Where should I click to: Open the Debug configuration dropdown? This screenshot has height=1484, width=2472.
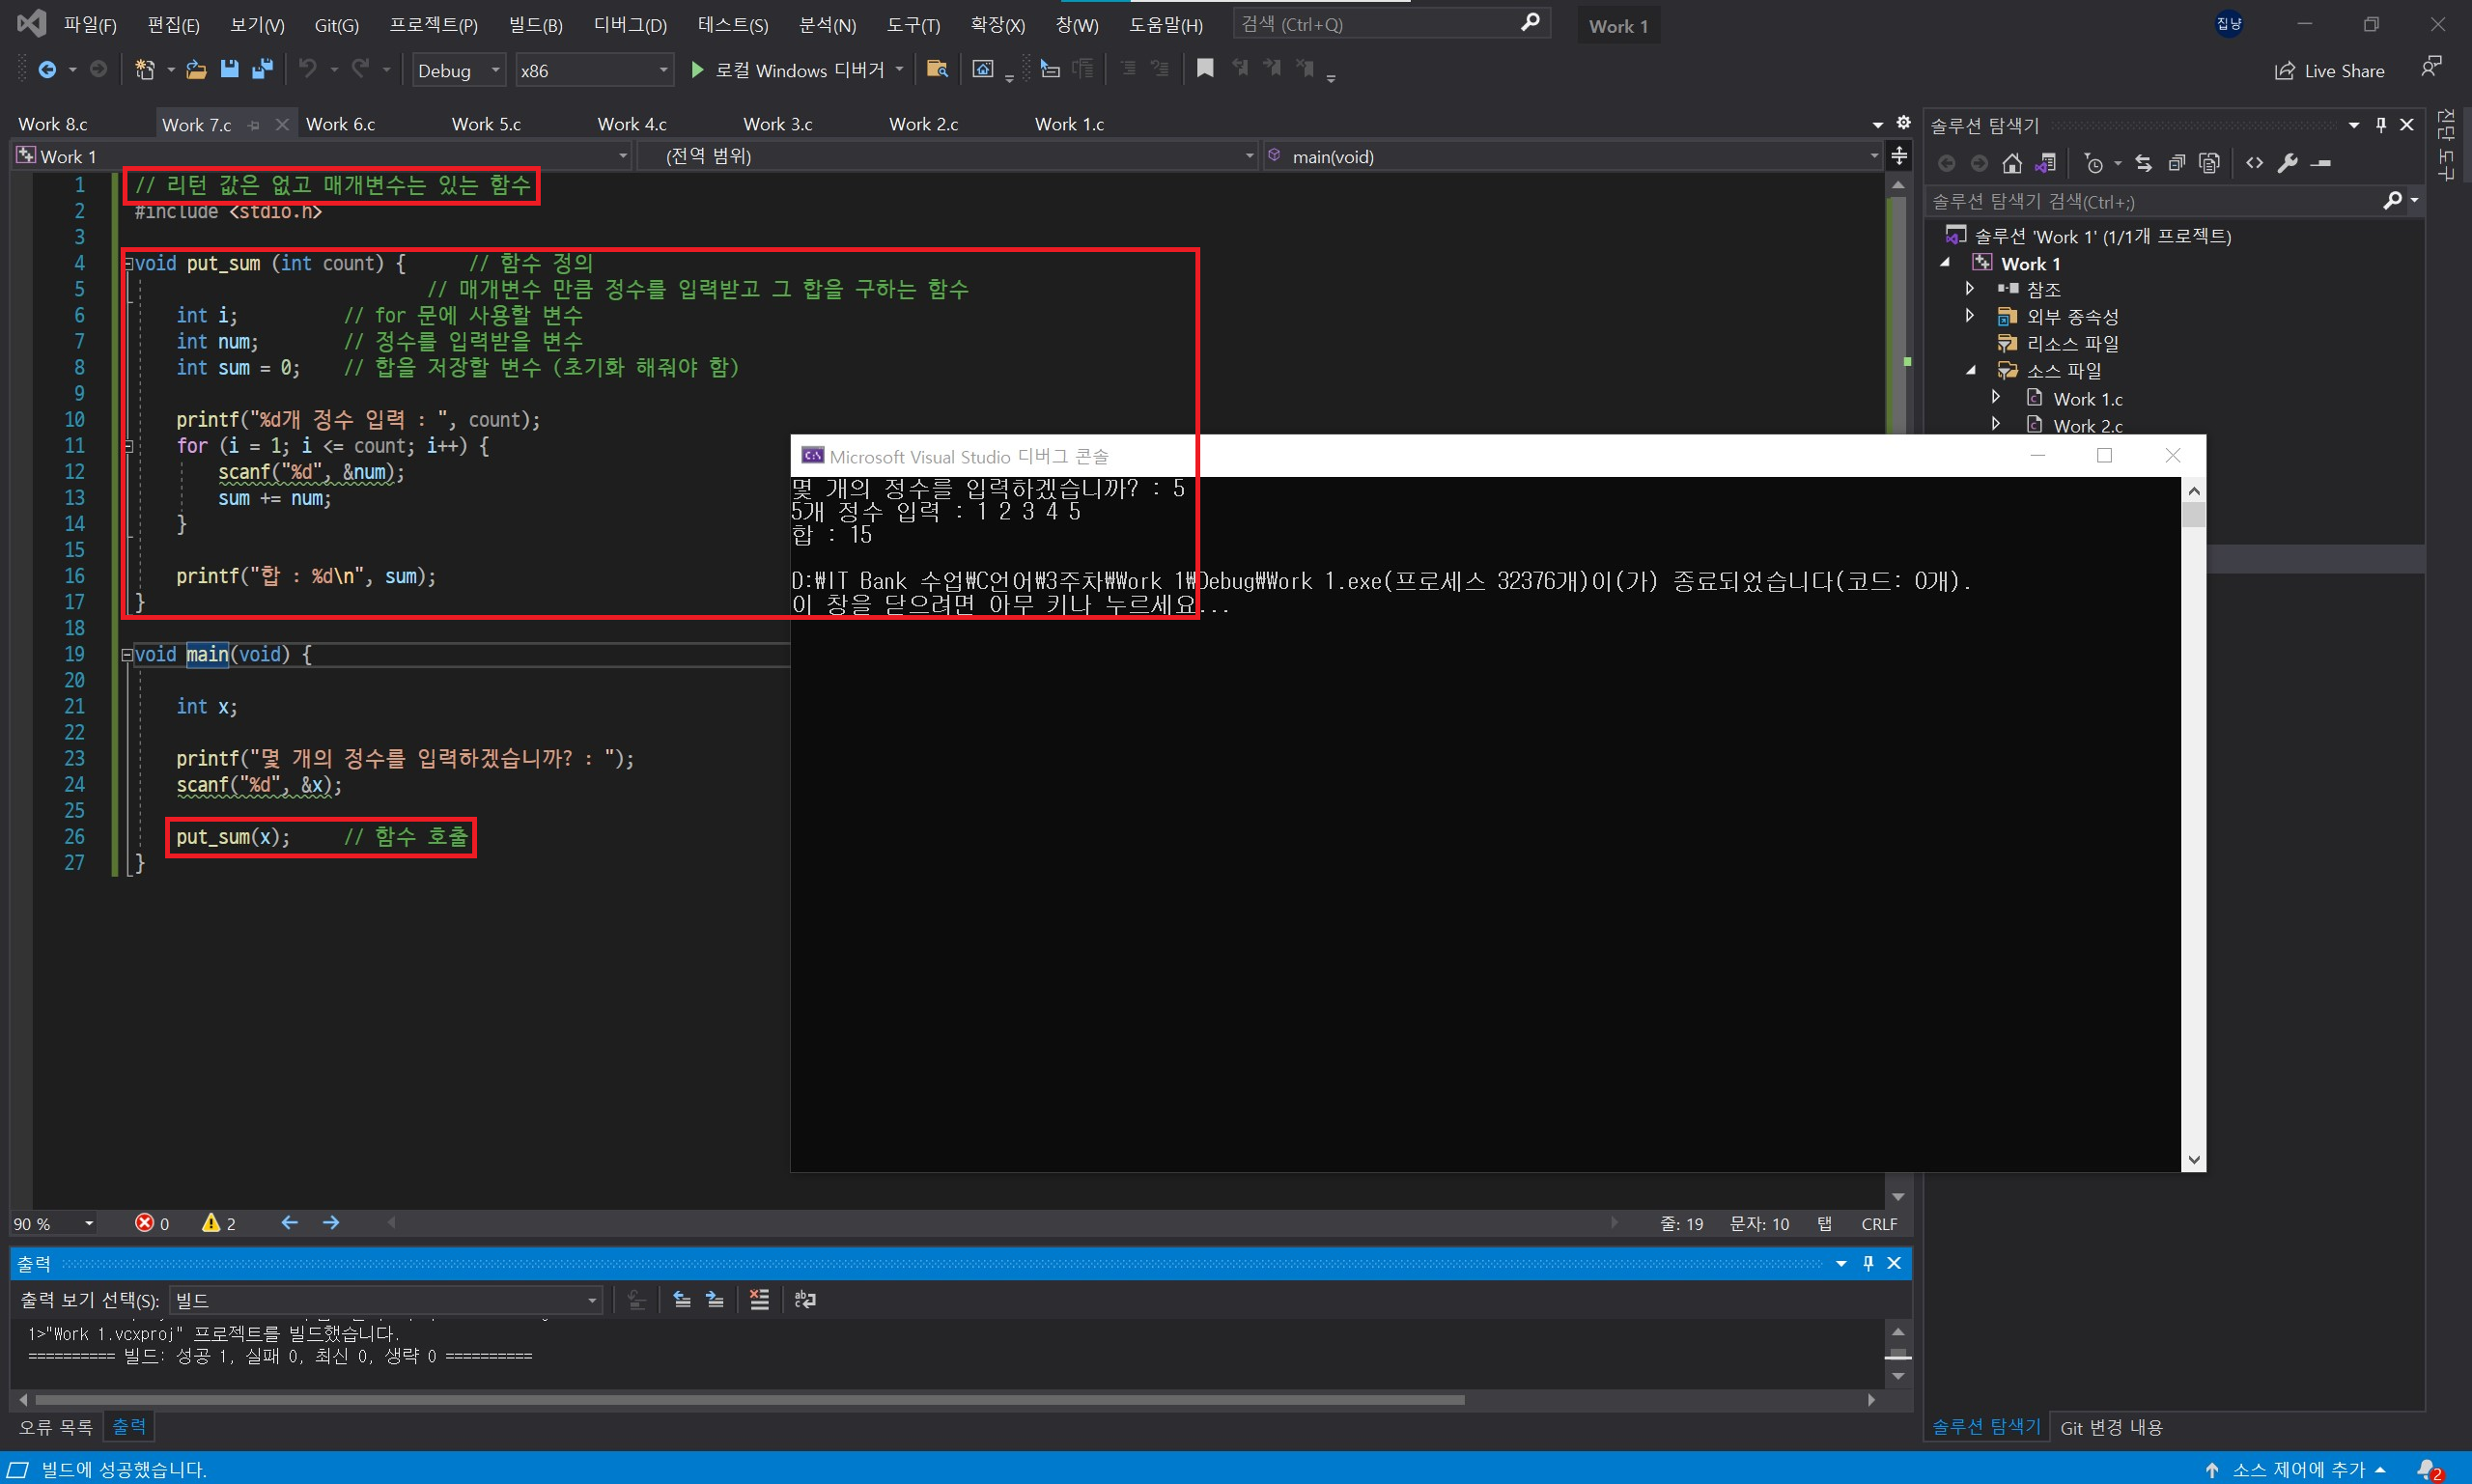point(458,70)
